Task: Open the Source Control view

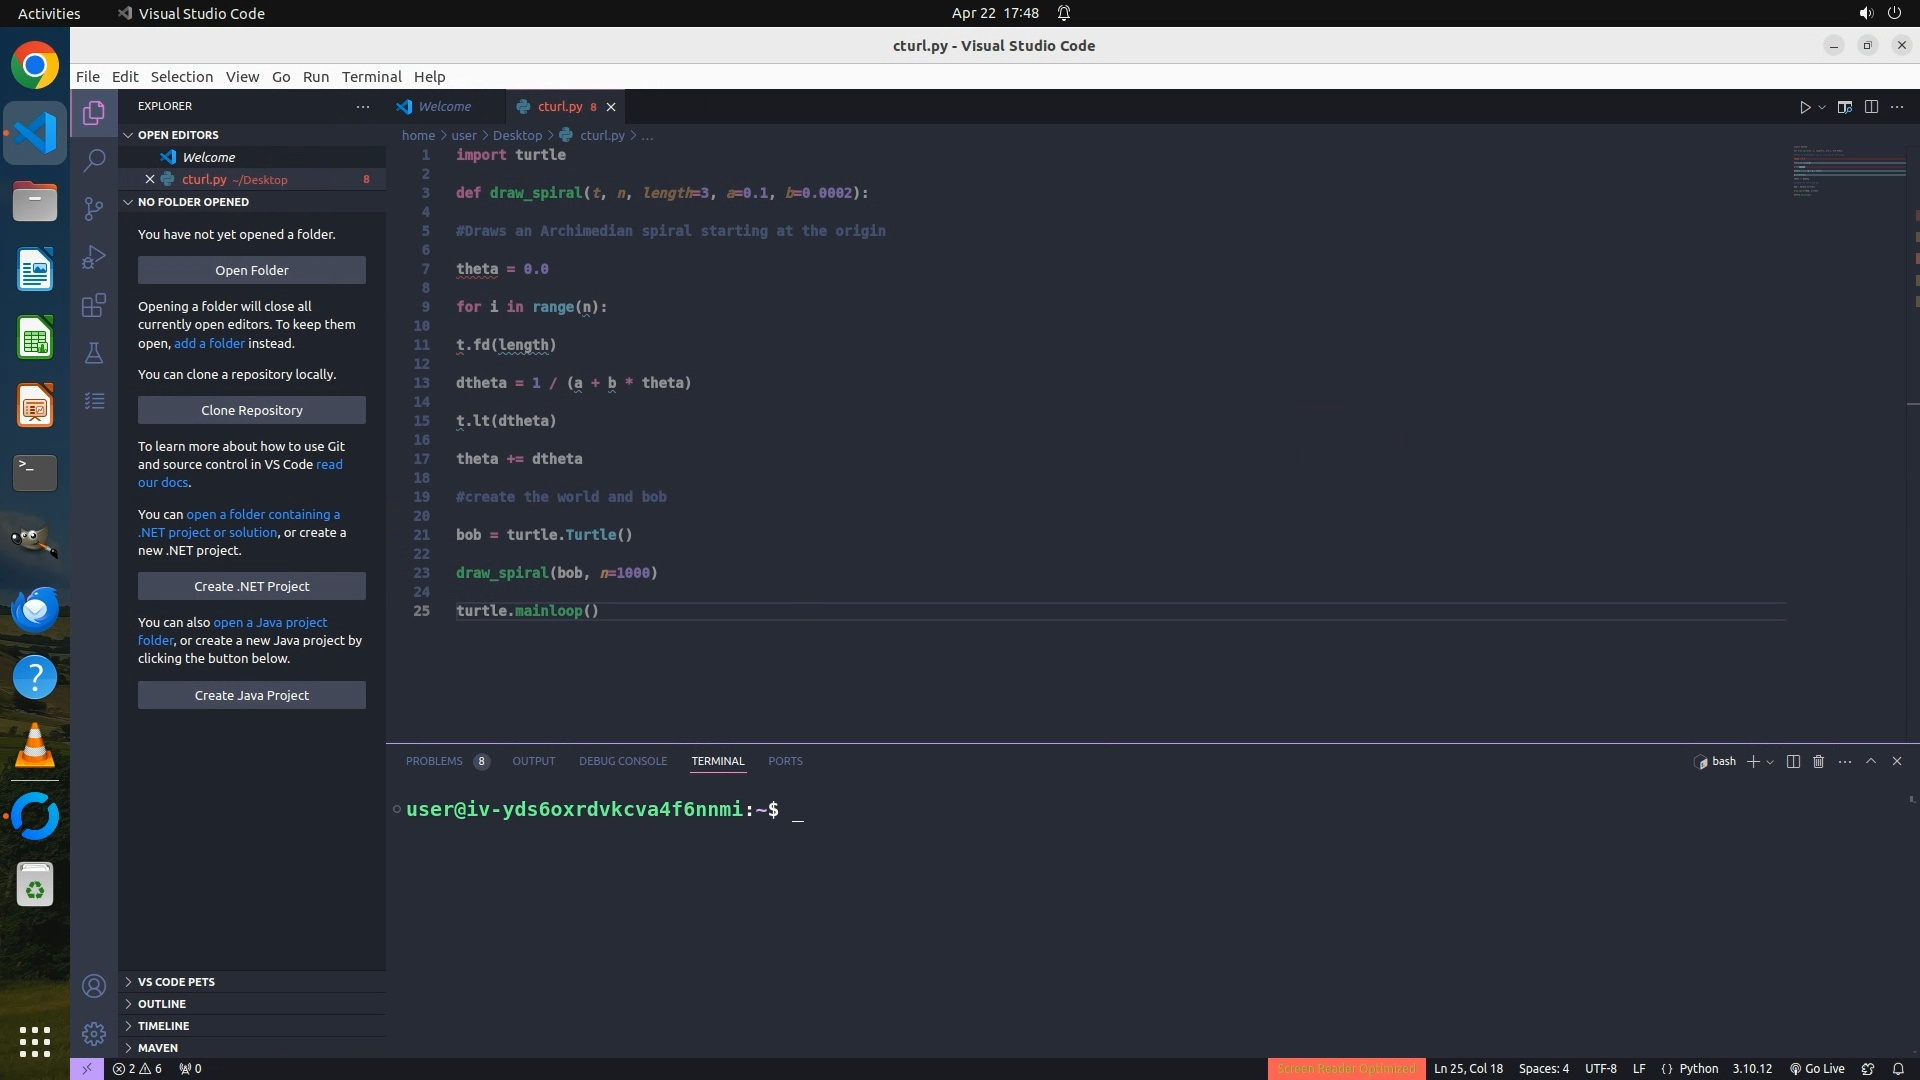Action: (94, 208)
